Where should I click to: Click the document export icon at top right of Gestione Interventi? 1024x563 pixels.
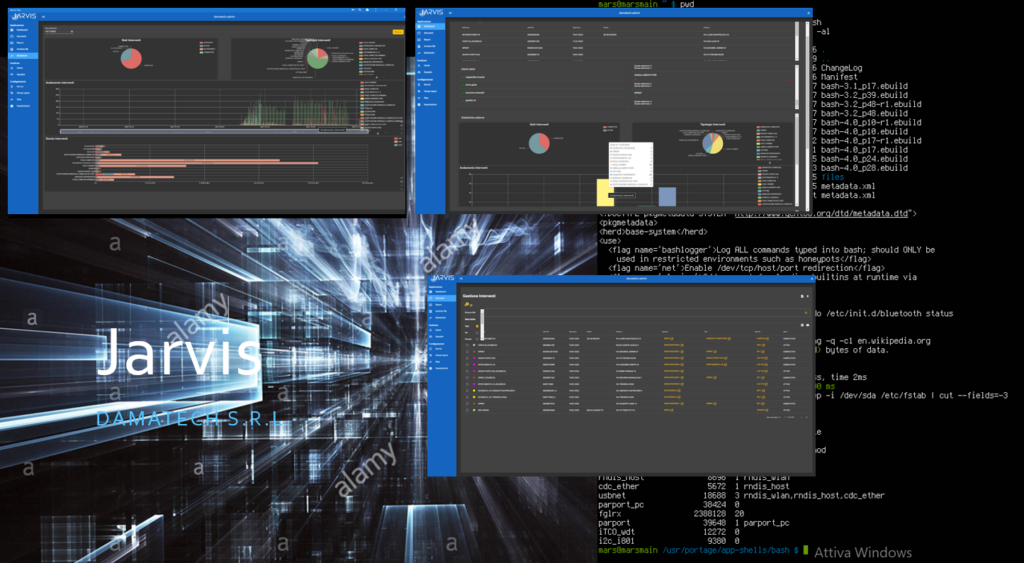tap(802, 297)
